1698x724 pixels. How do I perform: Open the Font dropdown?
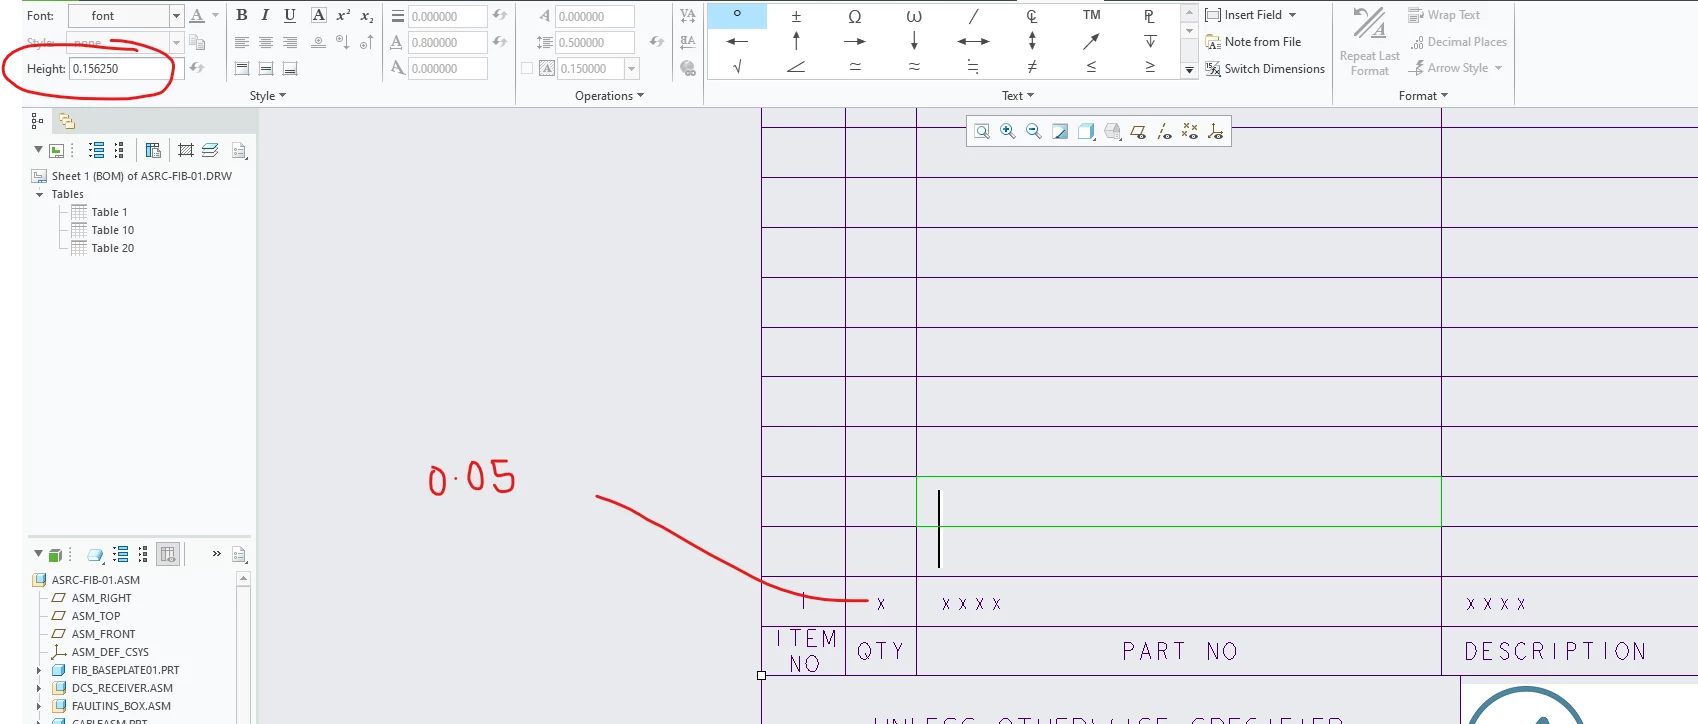click(176, 16)
